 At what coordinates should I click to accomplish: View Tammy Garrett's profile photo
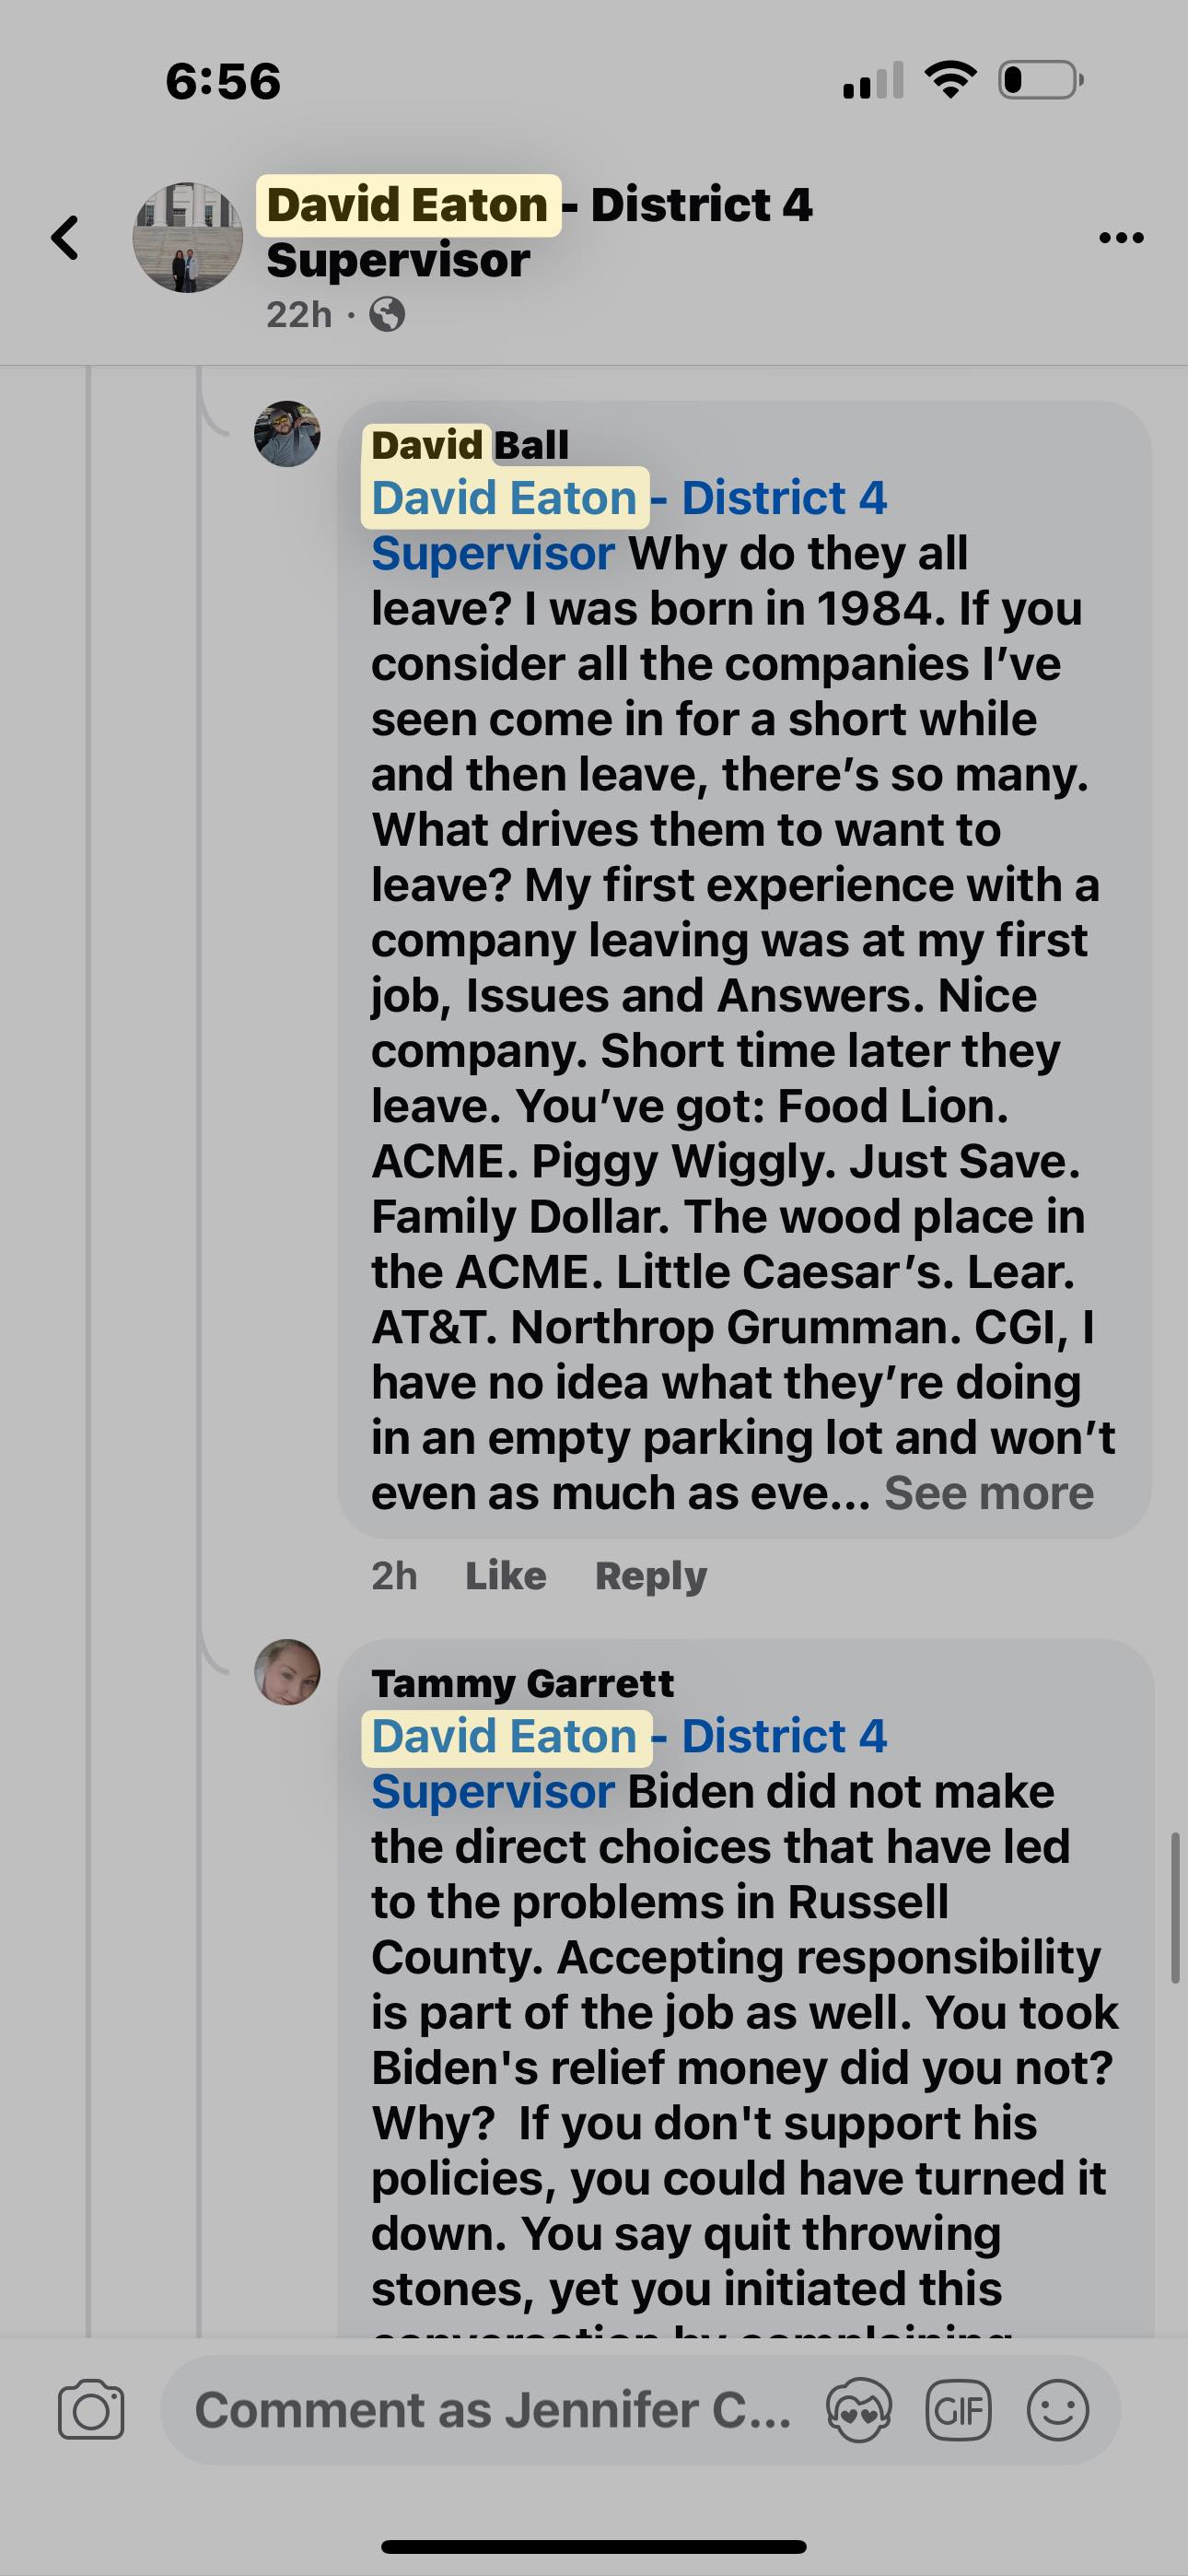pos(288,1672)
